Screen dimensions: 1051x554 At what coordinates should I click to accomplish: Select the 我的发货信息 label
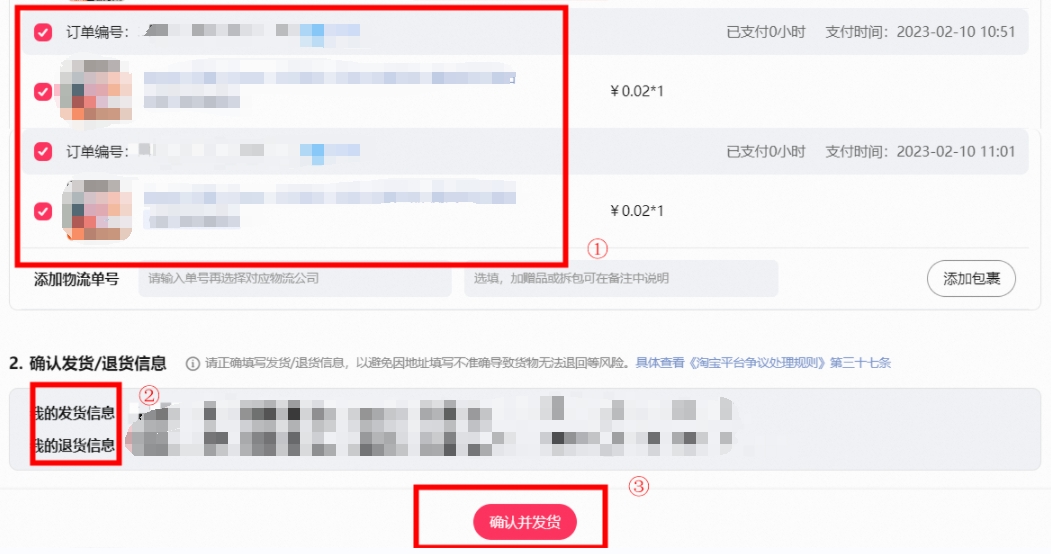click(74, 413)
